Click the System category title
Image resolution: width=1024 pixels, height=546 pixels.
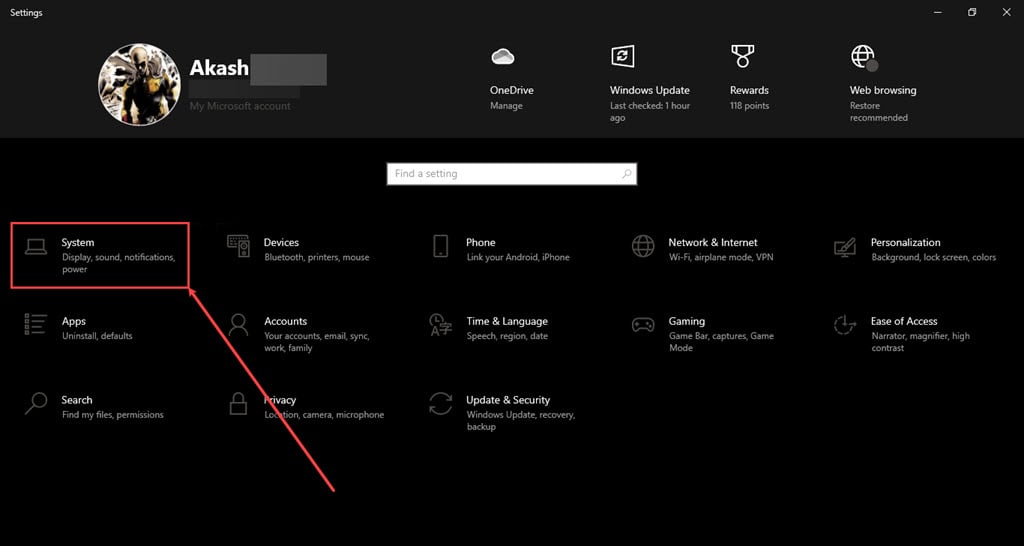(78, 242)
